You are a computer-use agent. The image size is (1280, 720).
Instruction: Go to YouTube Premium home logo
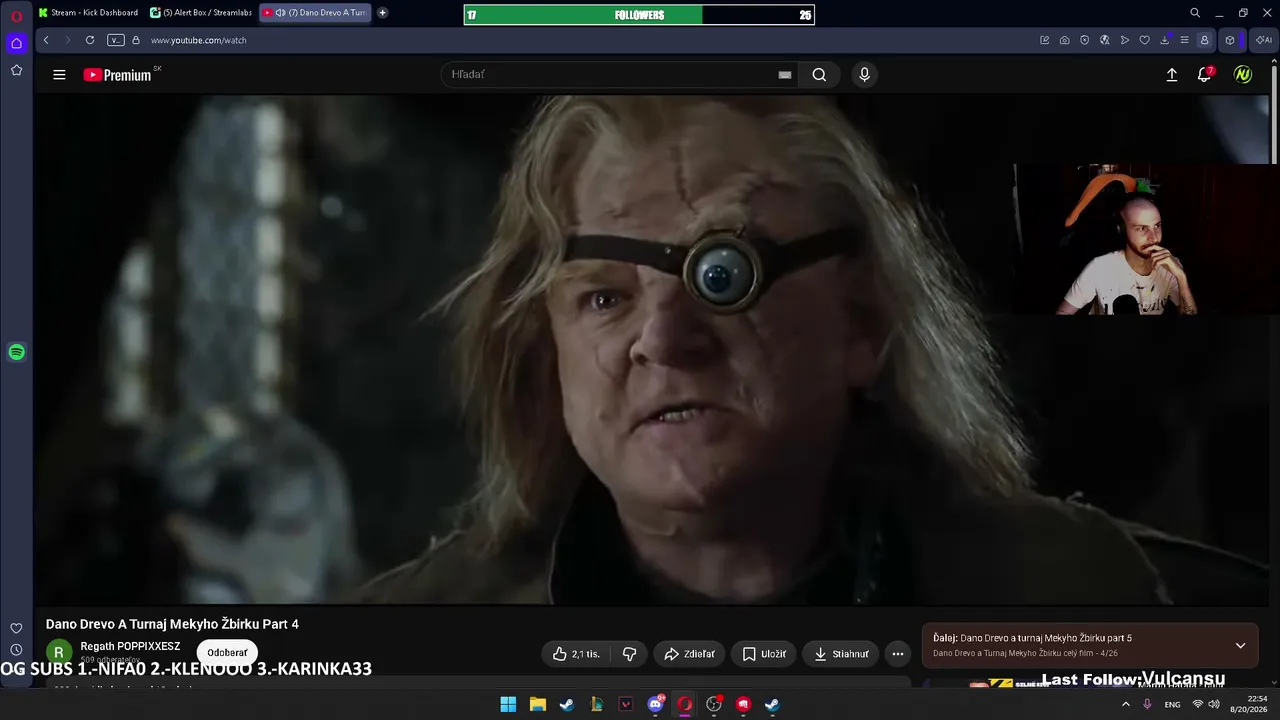click(117, 75)
